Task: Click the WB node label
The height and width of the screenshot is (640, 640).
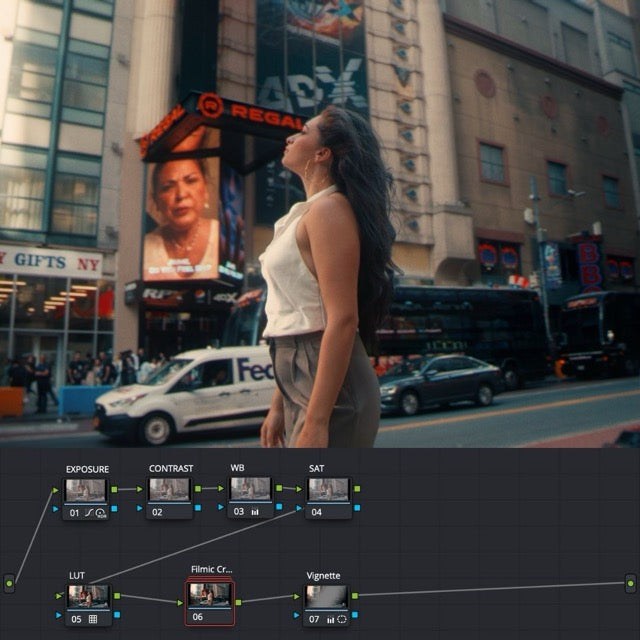Action: click(237, 468)
